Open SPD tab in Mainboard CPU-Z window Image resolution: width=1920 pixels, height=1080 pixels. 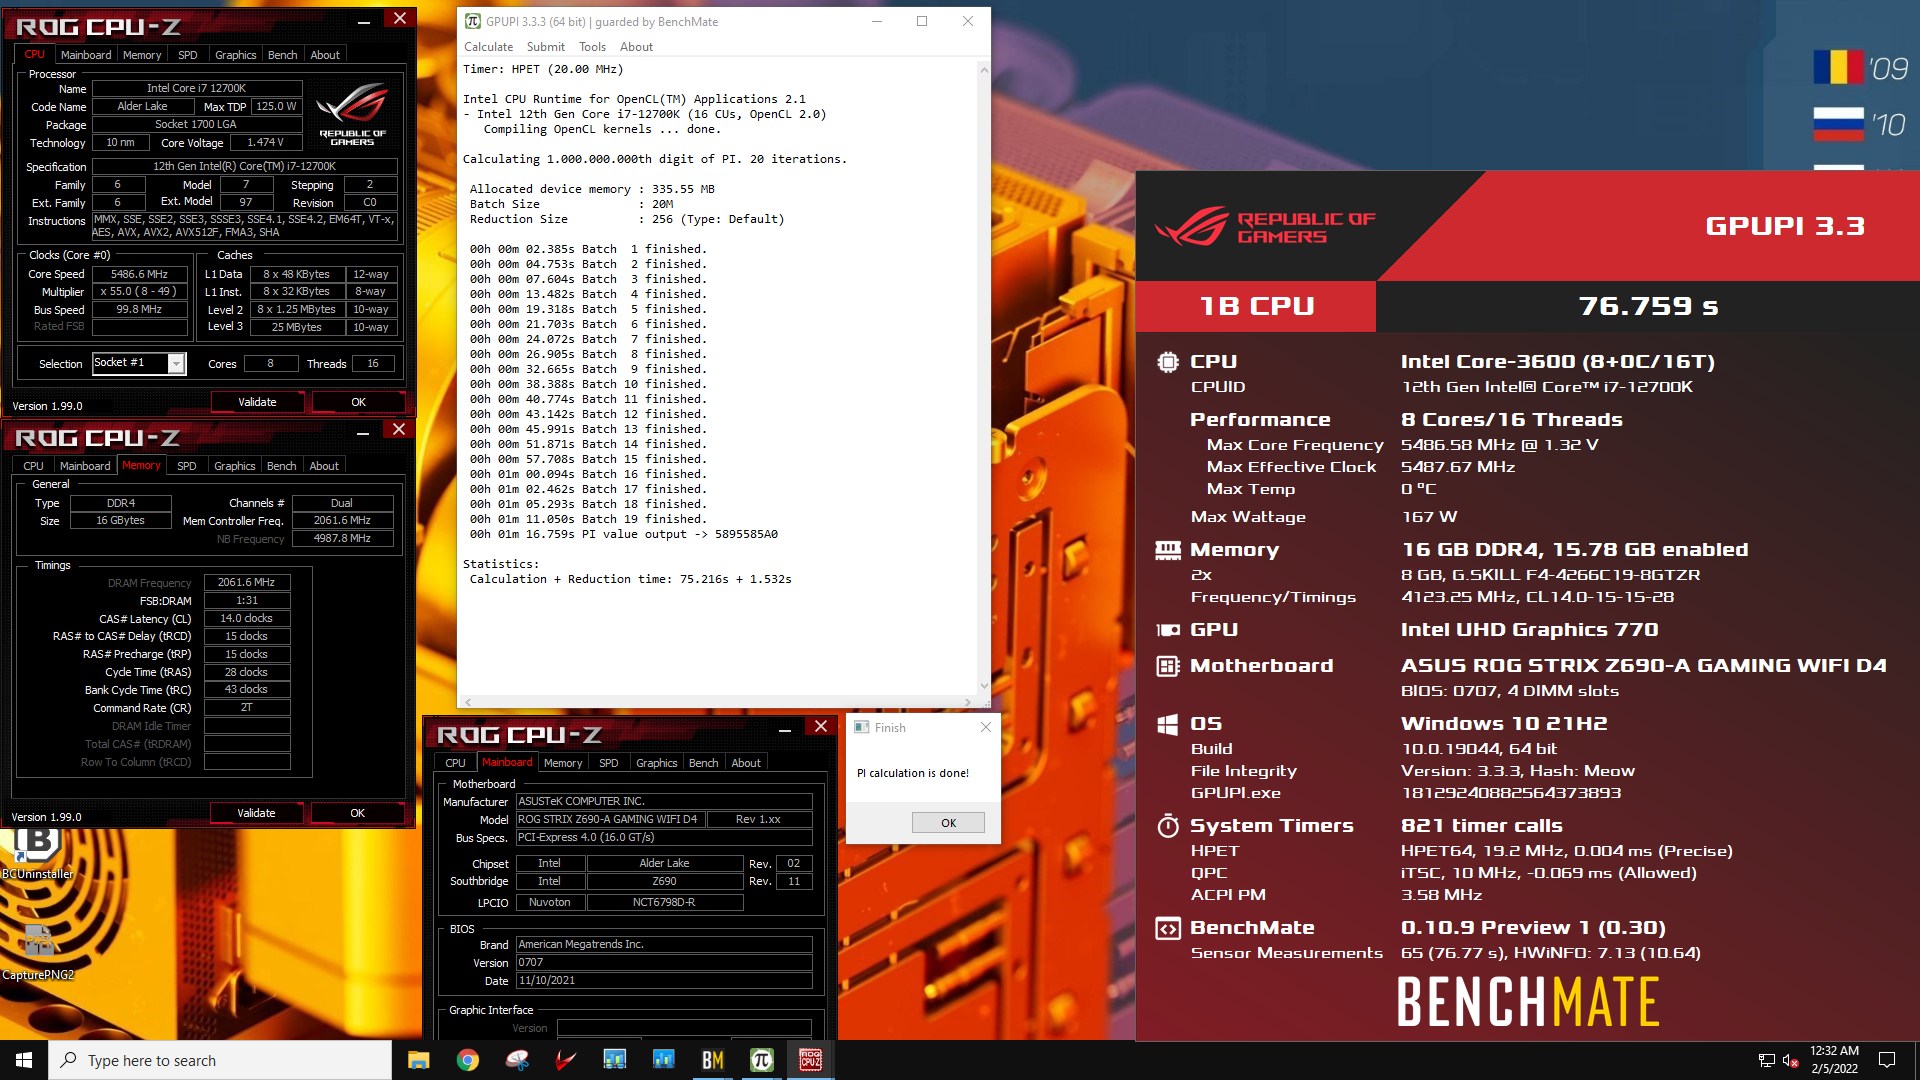click(x=609, y=763)
